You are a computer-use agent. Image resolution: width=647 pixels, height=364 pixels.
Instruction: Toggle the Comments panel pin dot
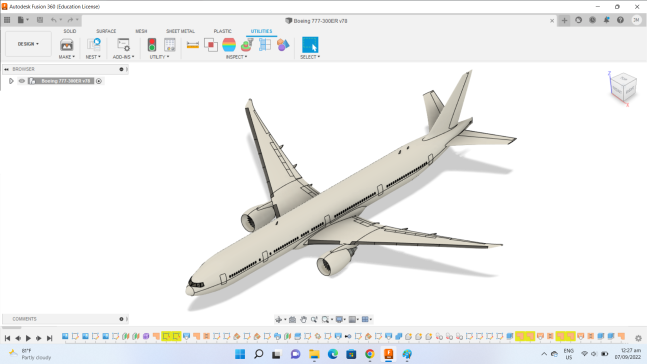(x=121, y=319)
